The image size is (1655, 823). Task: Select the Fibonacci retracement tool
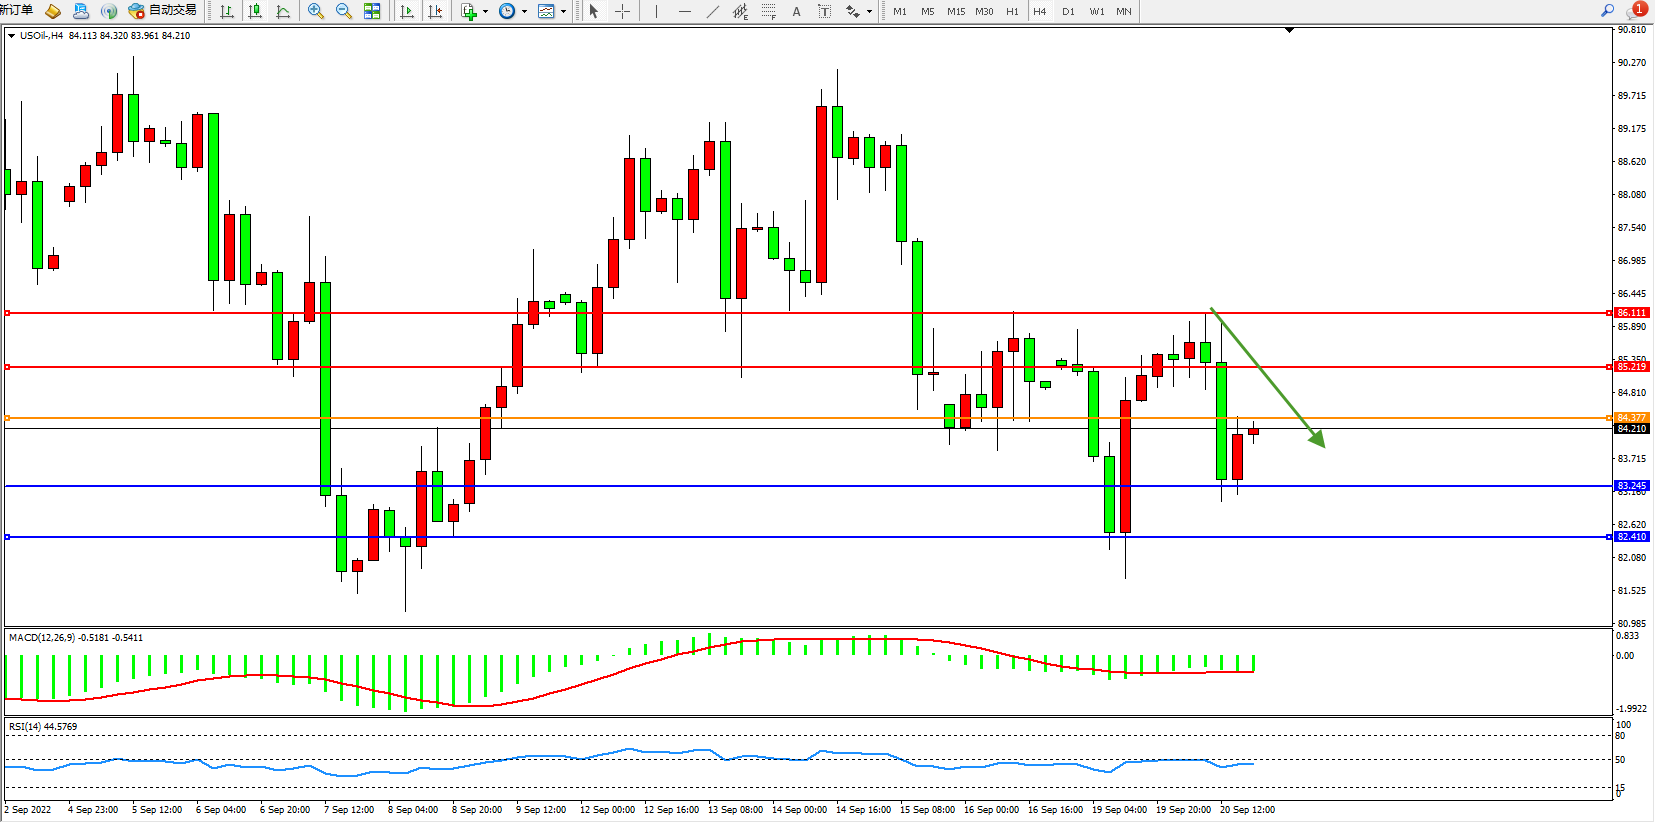pyautogui.click(x=768, y=11)
